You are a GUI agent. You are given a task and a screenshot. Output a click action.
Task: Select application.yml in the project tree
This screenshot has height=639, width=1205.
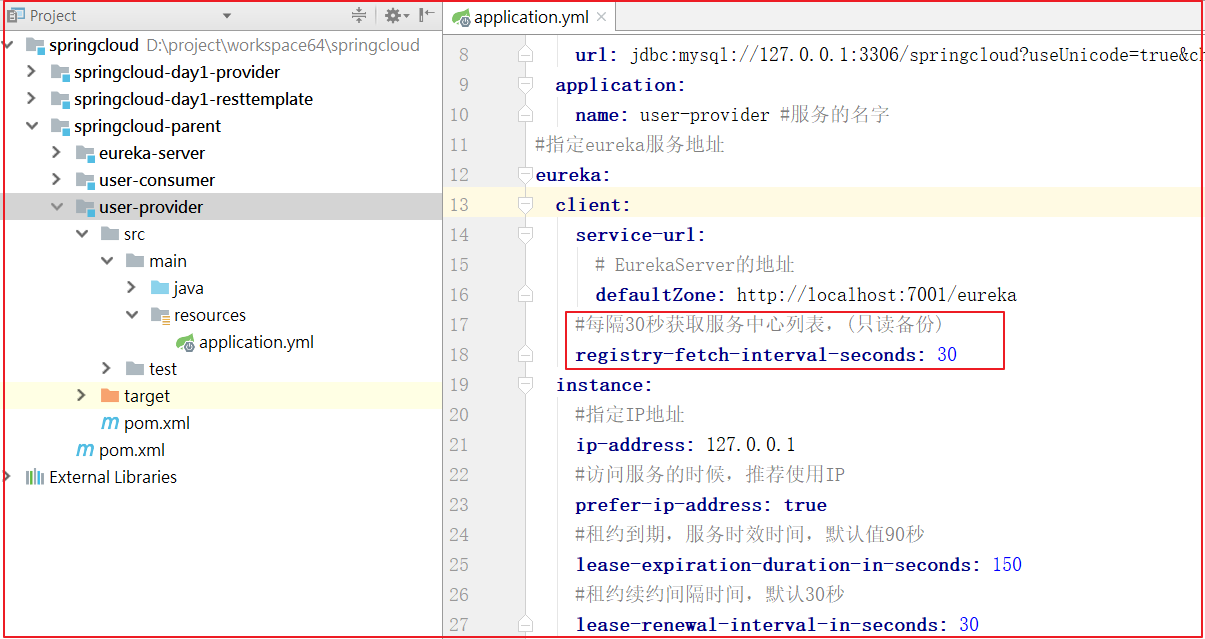pos(256,342)
